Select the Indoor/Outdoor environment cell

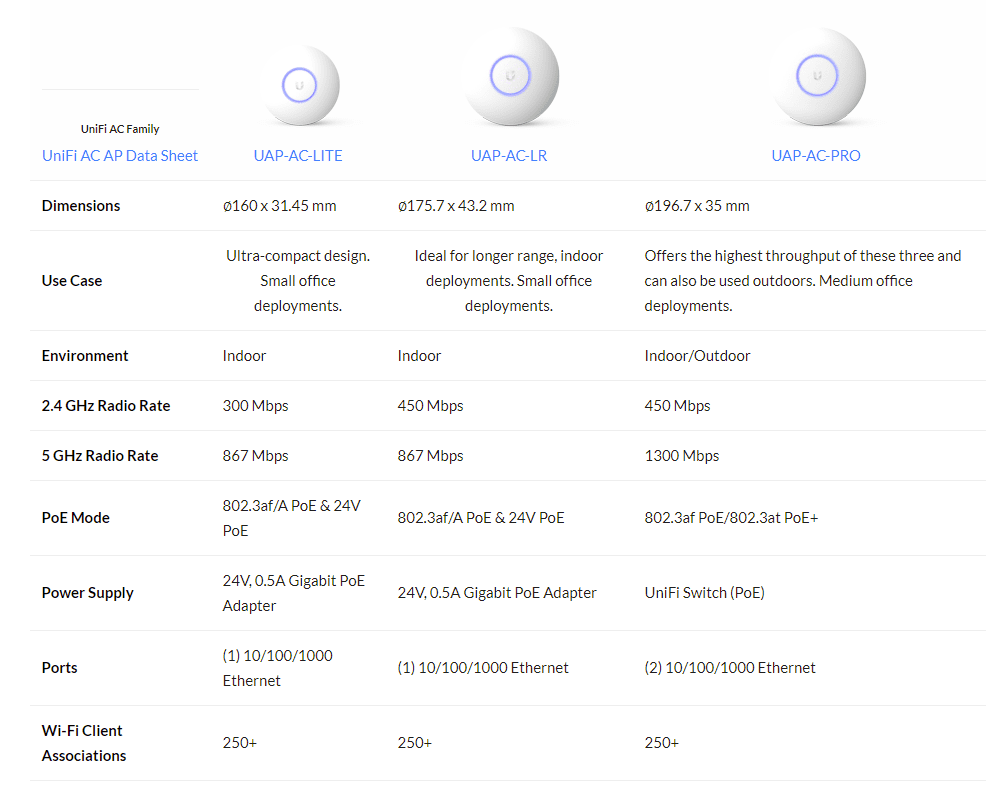(x=697, y=356)
